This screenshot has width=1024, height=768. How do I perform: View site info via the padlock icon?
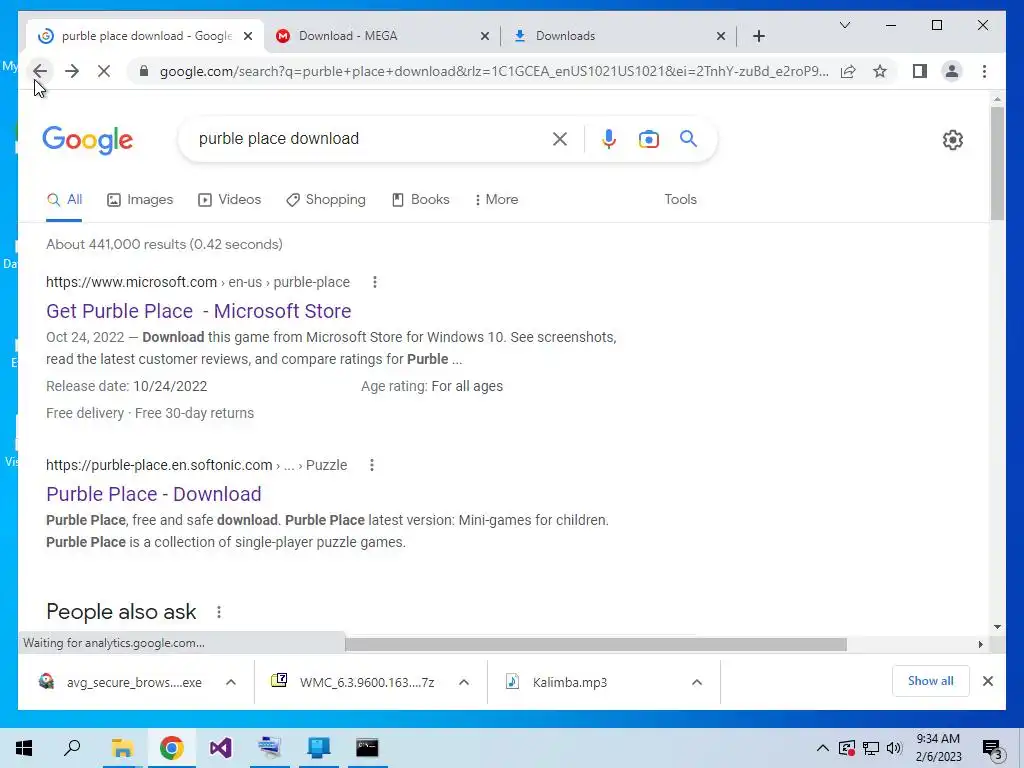[x=144, y=71]
